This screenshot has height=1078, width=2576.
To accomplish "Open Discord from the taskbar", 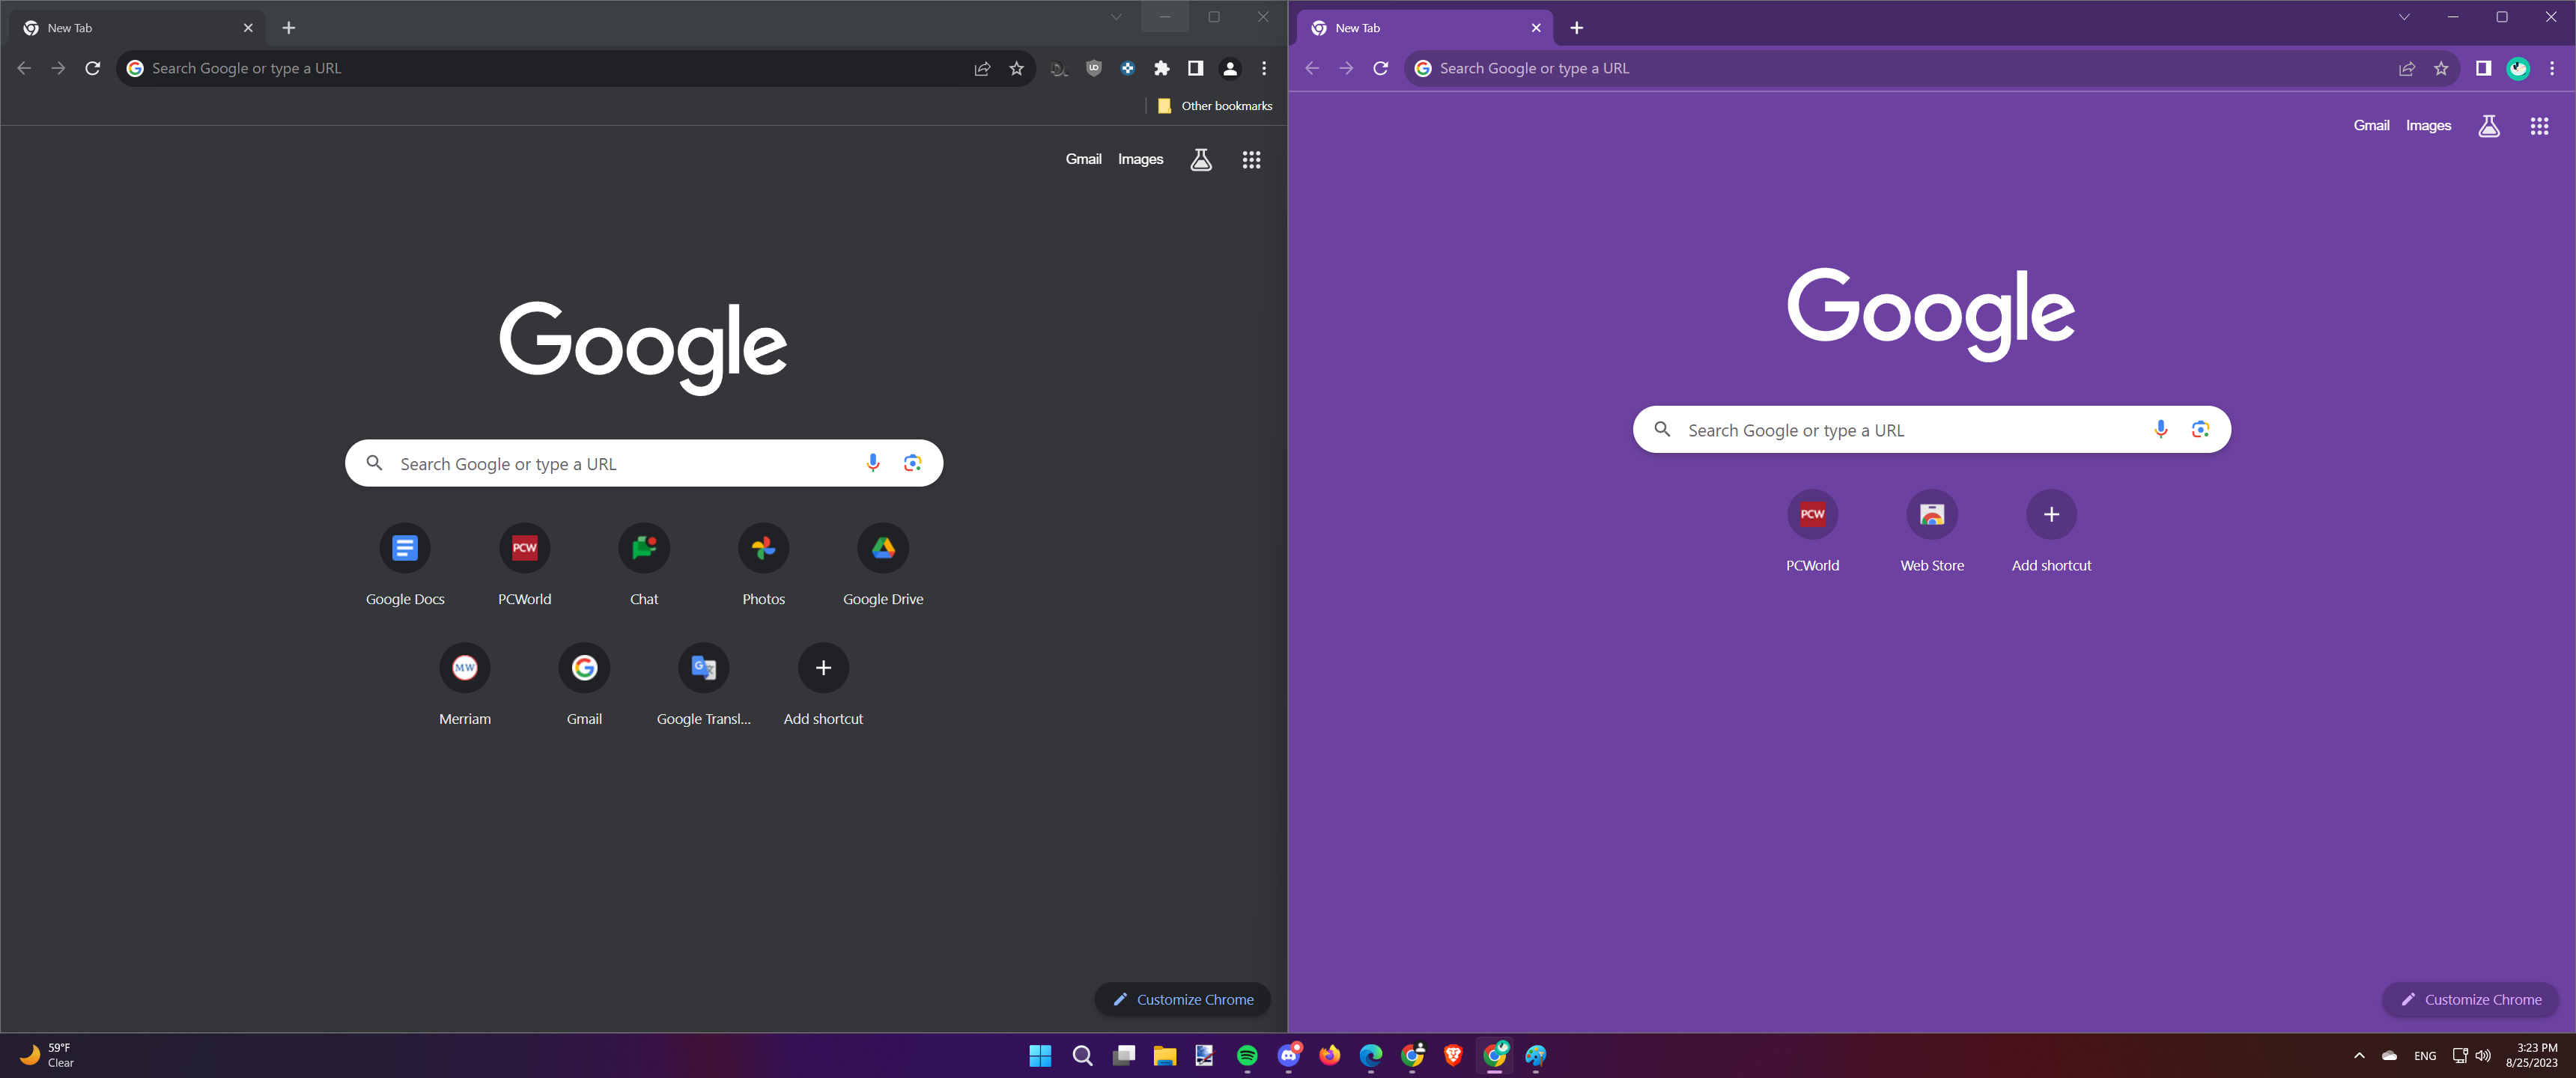I will (x=1289, y=1055).
